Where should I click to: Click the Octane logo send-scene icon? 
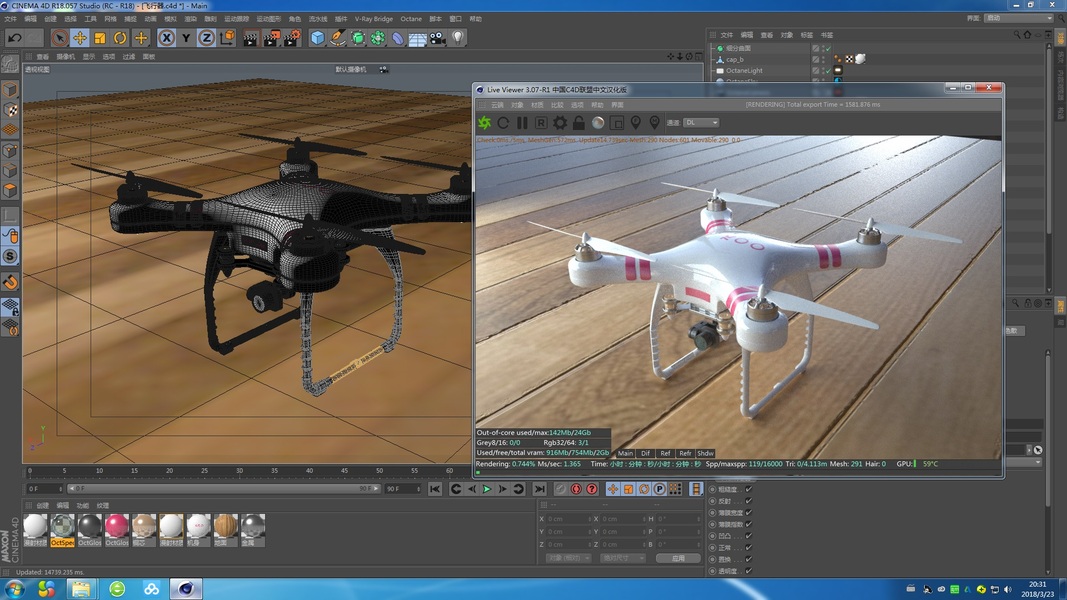(x=485, y=122)
